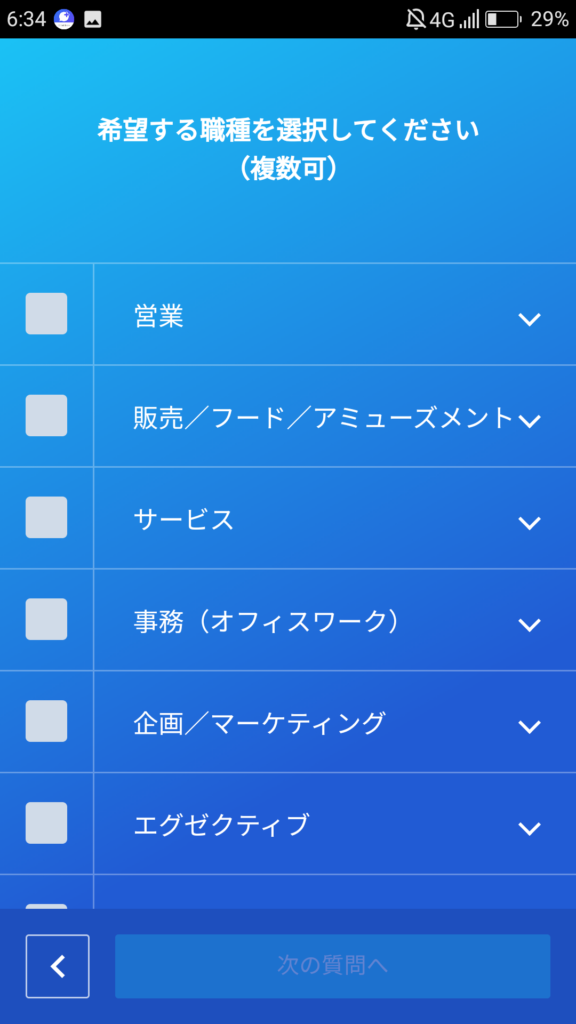Expand the 営業 category chevron
The height and width of the screenshot is (1024, 576).
point(529,319)
